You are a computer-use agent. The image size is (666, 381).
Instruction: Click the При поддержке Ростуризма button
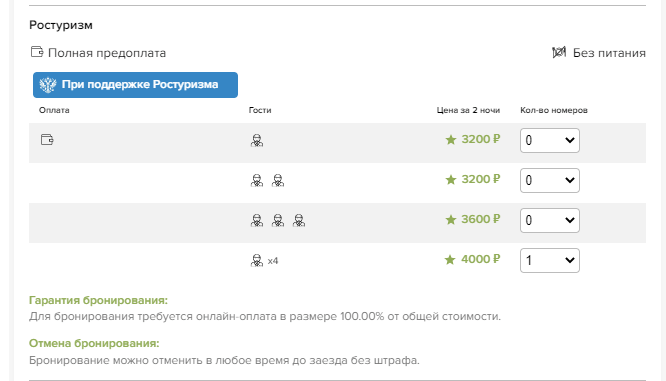(135, 85)
